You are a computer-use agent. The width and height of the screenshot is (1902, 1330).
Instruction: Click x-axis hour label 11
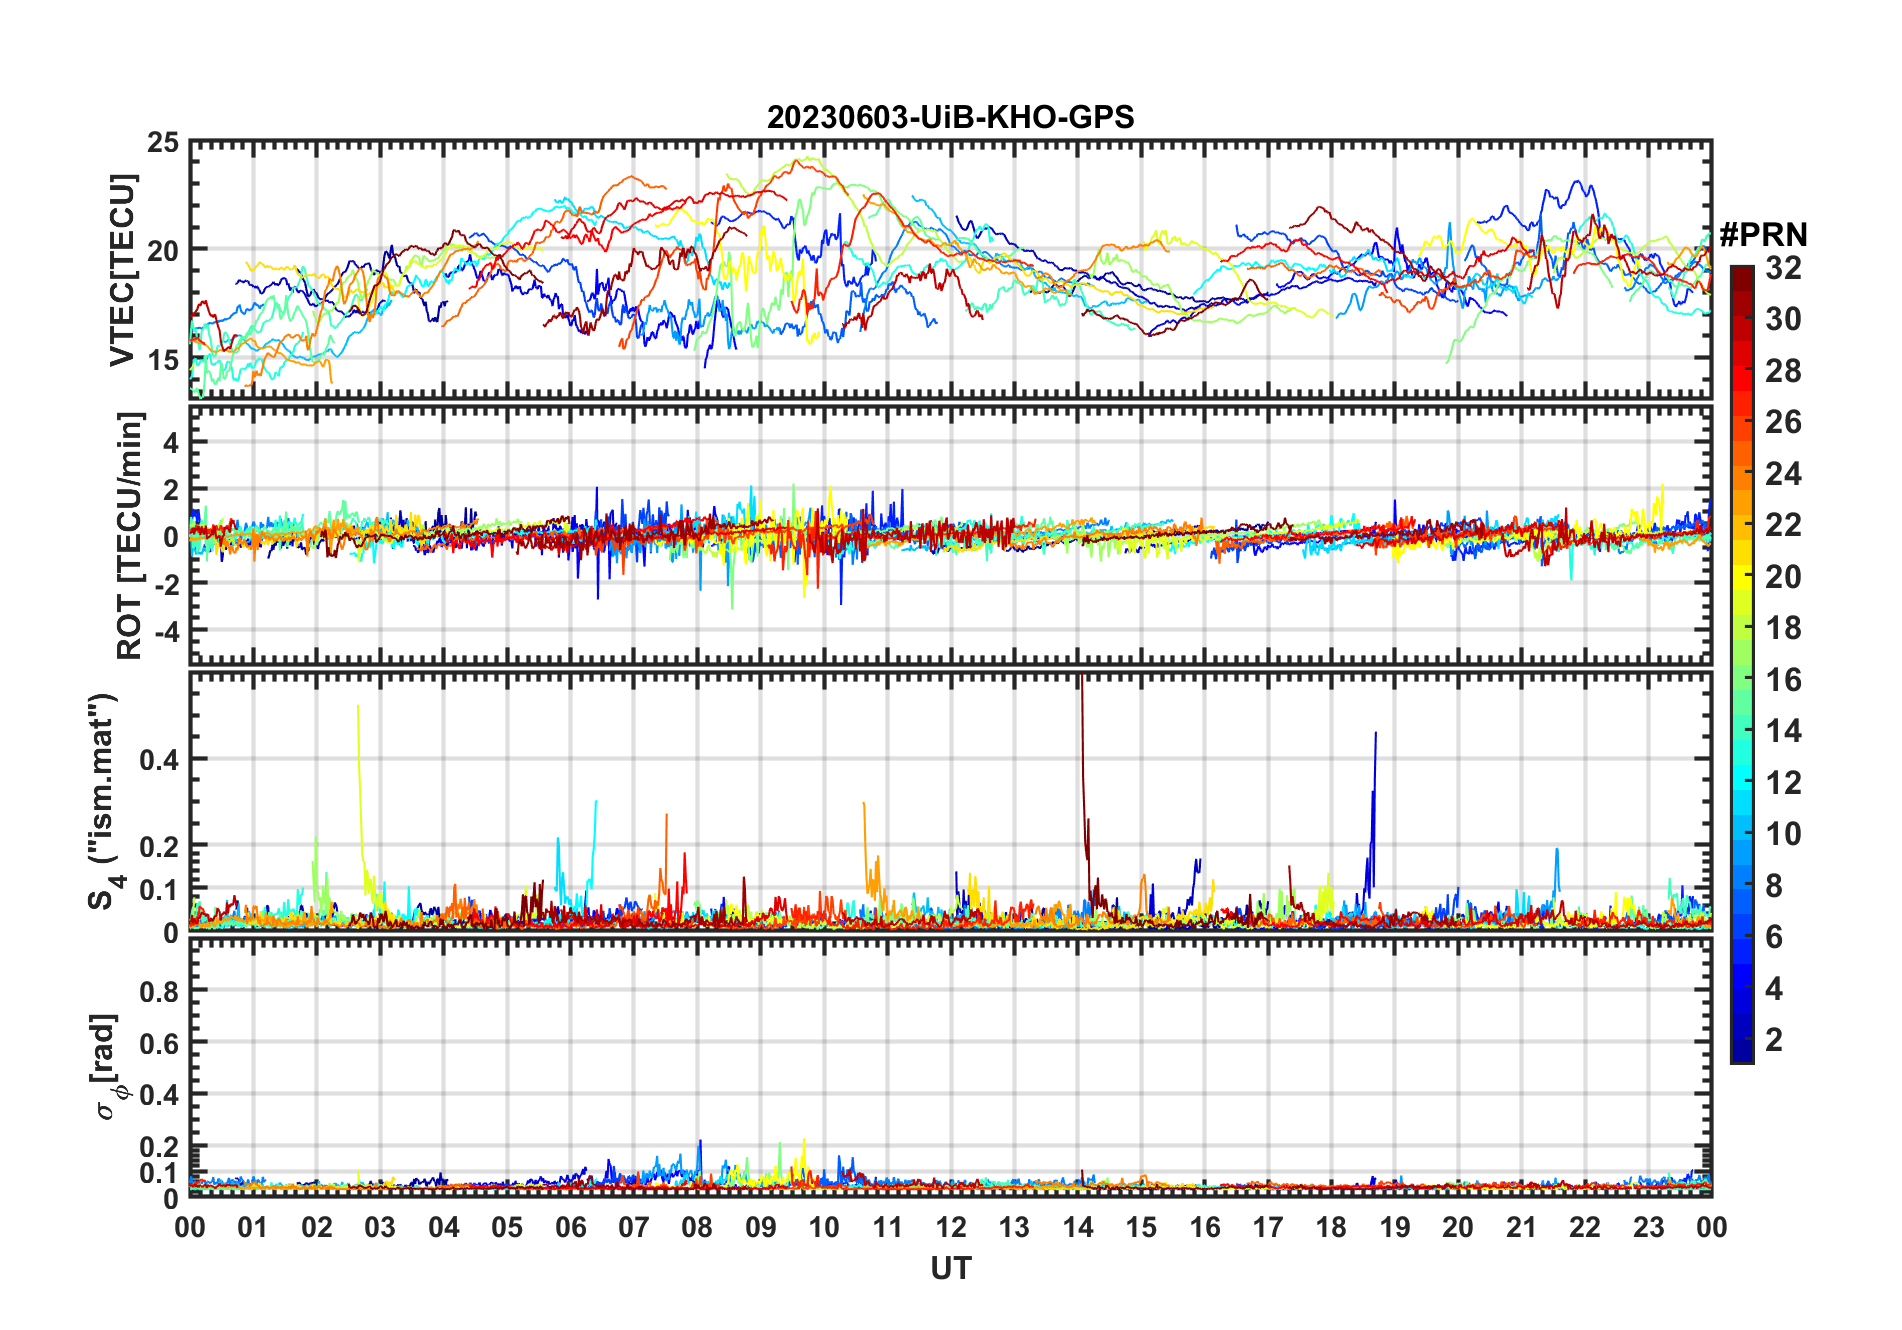click(887, 1227)
